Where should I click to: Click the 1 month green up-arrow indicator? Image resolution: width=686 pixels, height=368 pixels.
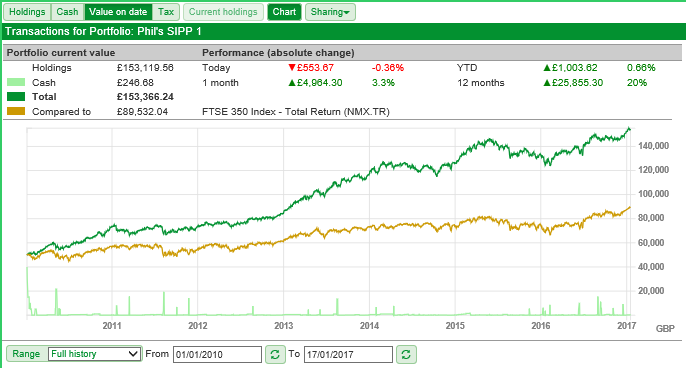[292, 83]
